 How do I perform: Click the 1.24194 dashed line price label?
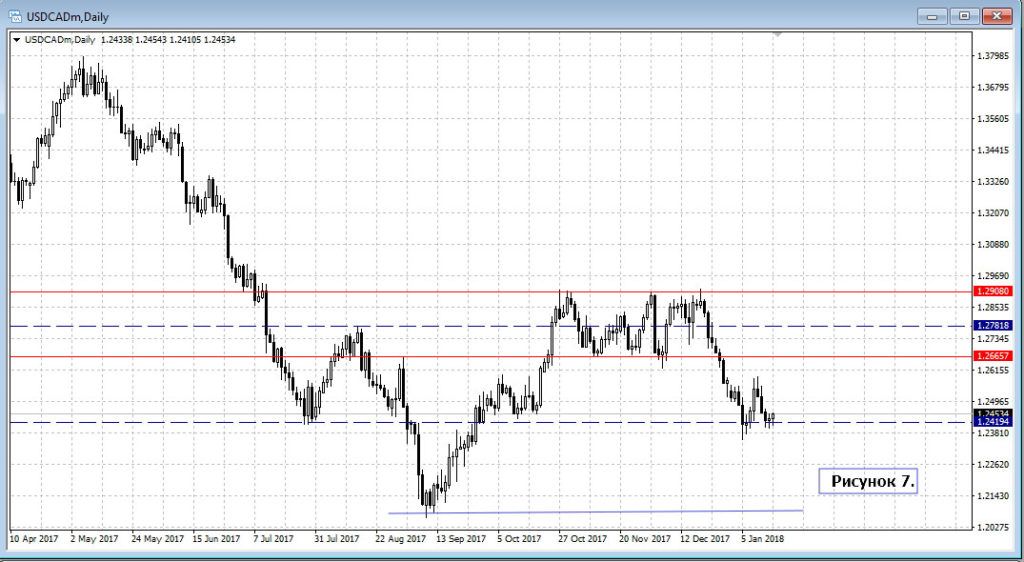(992, 423)
